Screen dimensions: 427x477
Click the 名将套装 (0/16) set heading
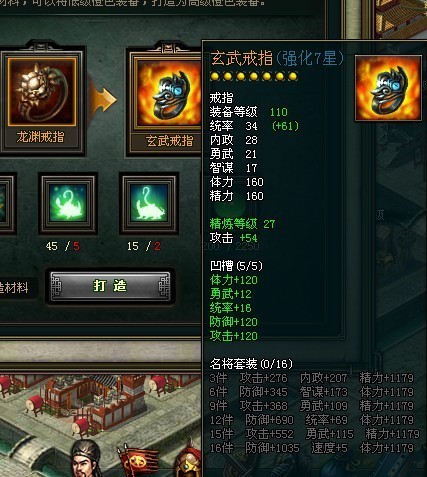(x=251, y=364)
